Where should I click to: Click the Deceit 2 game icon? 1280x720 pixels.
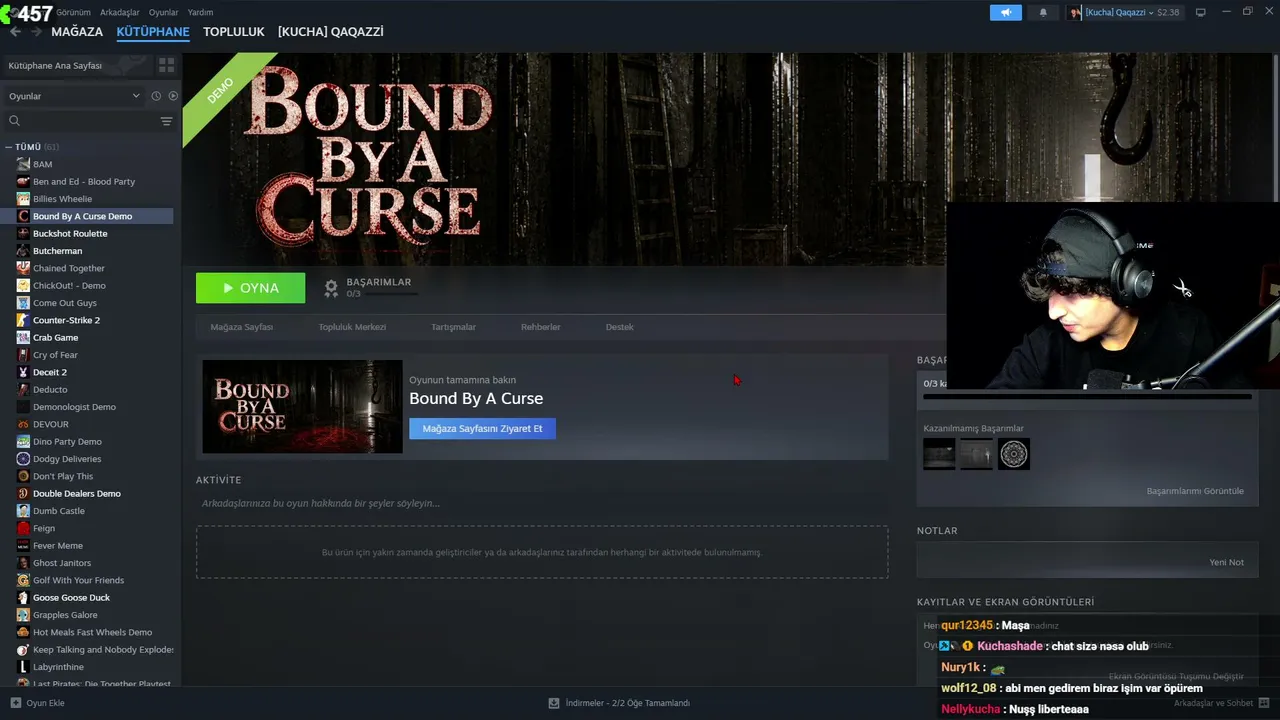pos(23,372)
